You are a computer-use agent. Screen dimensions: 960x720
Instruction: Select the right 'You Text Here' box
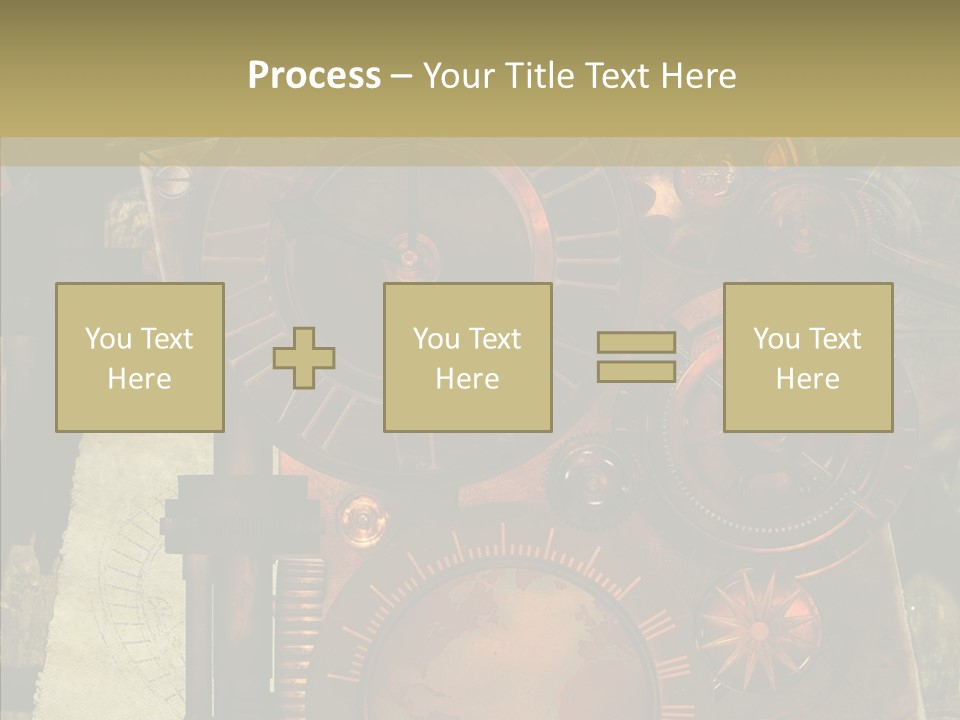click(x=807, y=357)
